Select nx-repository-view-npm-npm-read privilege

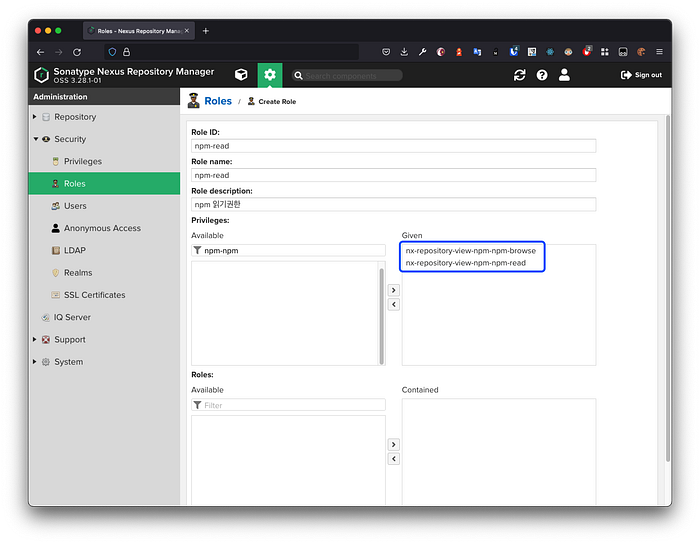[x=466, y=263]
